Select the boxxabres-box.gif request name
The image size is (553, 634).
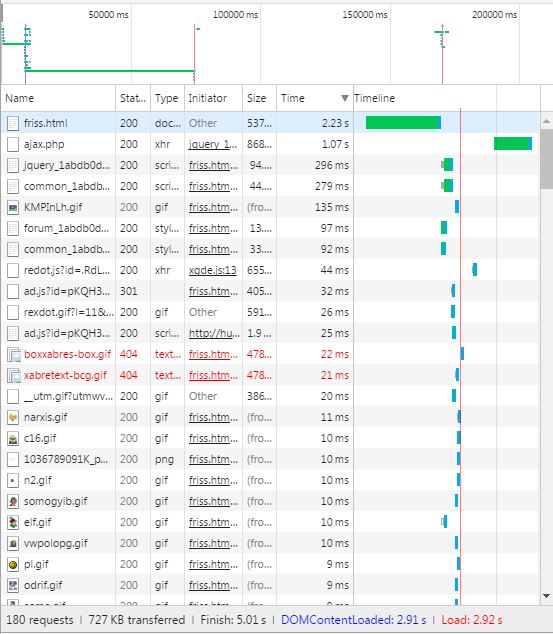(67, 354)
